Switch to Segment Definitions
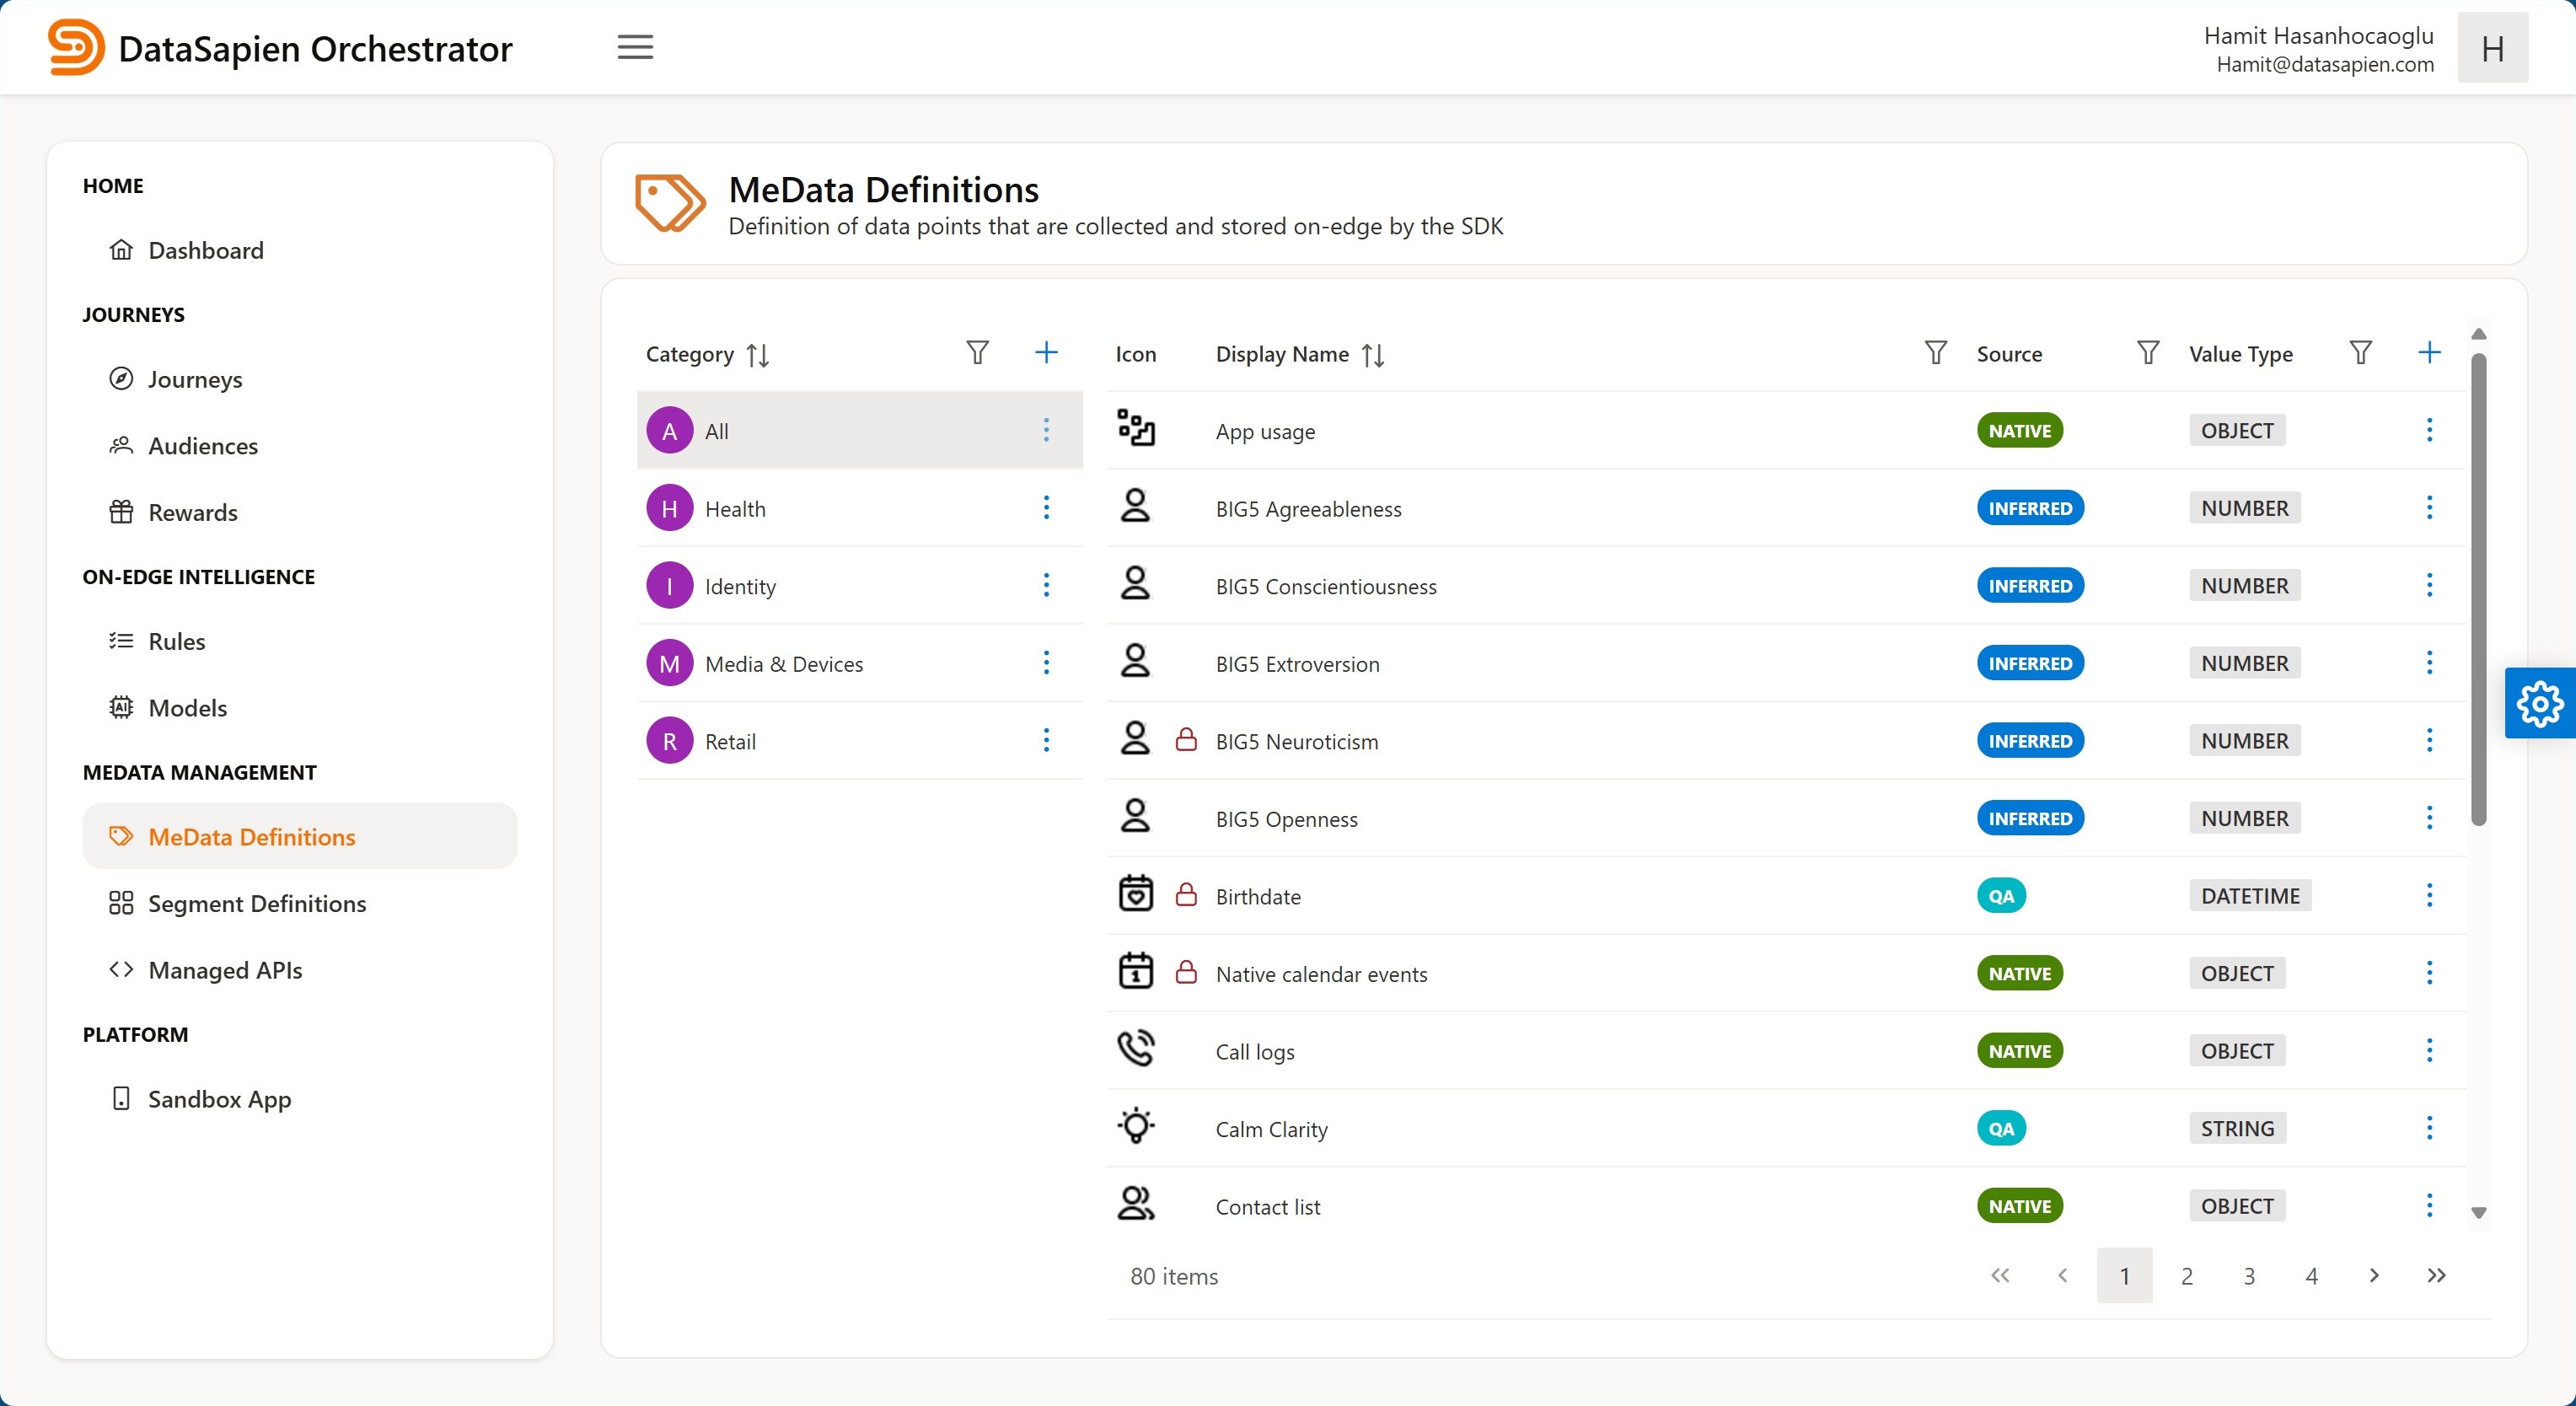Screen dimensions: 2576x1406 [255, 902]
